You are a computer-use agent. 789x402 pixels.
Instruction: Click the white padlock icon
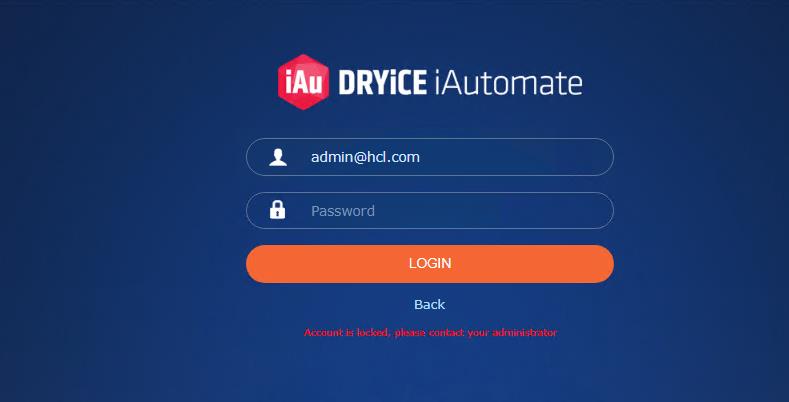tap(277, 210)
